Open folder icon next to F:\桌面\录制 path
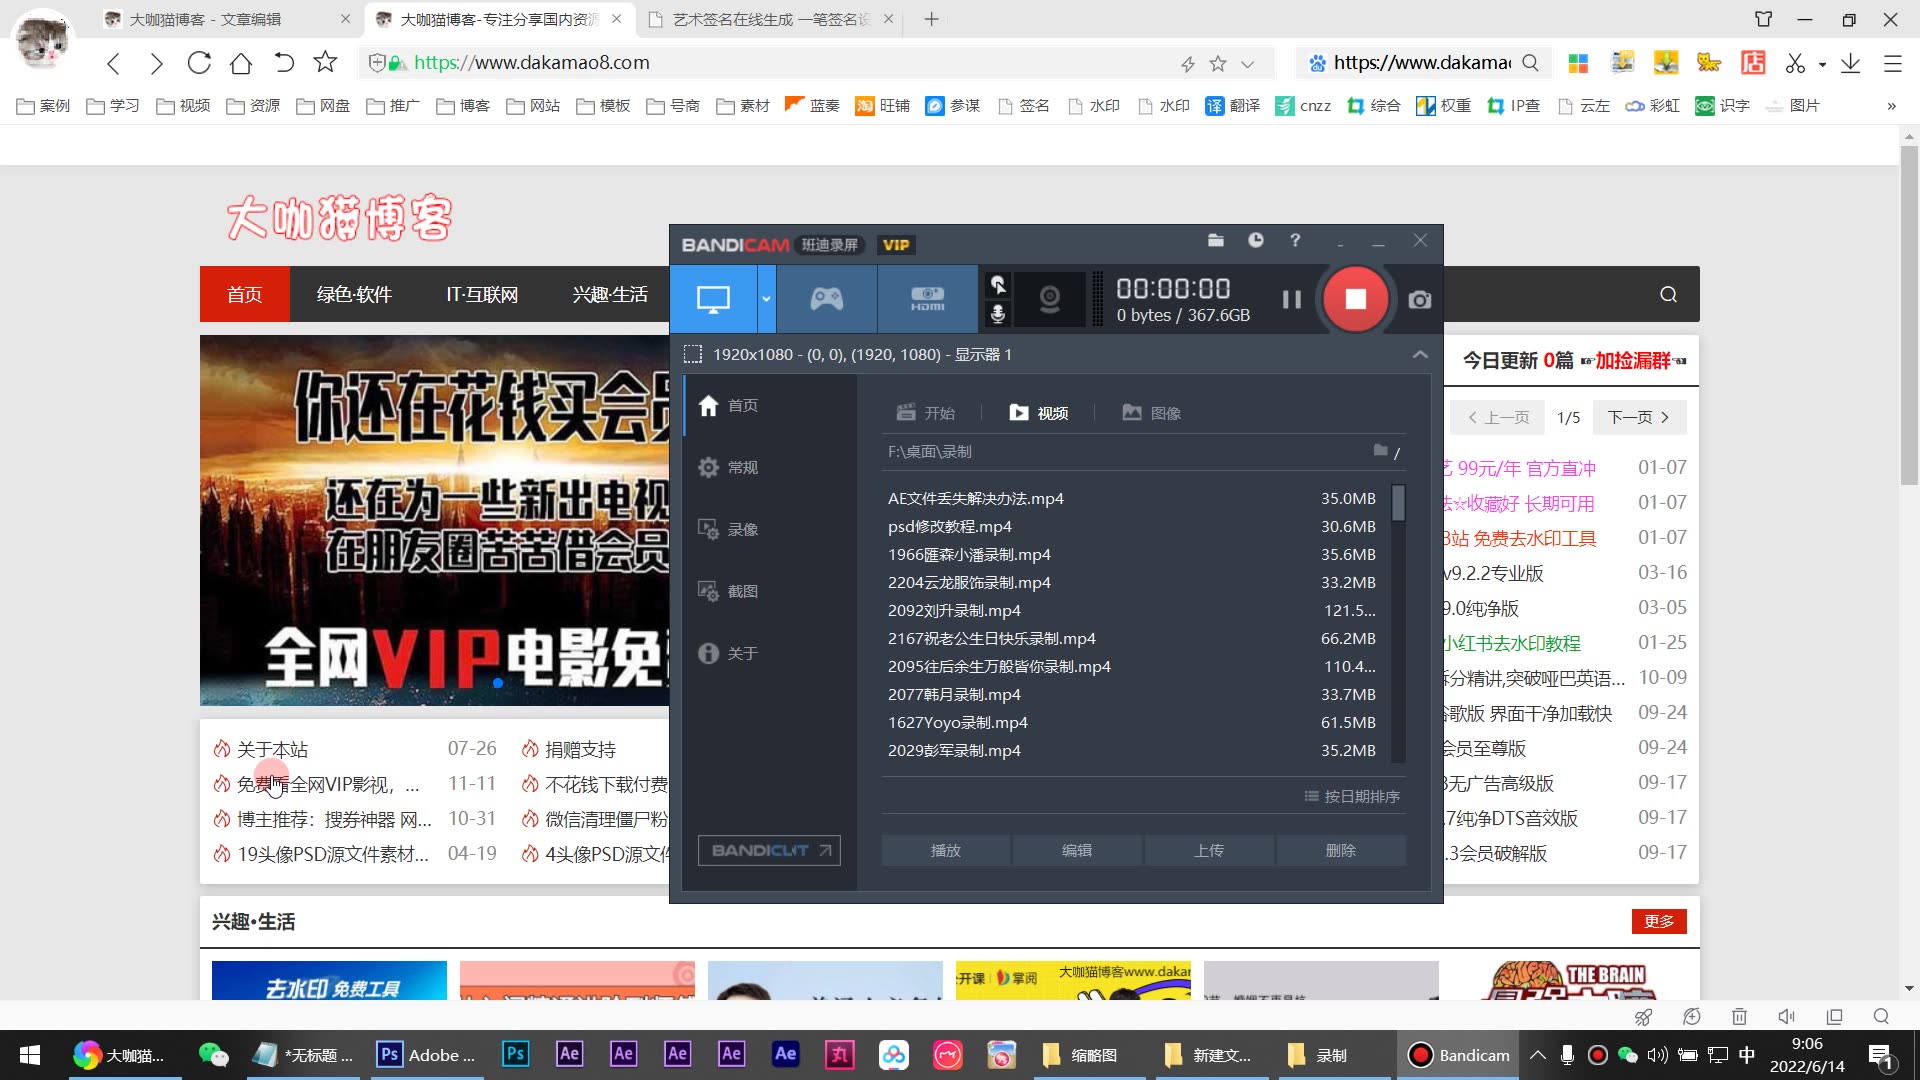This screenshot has height=1080, width=1920. pyautogui.click(x=1381, y=451)
